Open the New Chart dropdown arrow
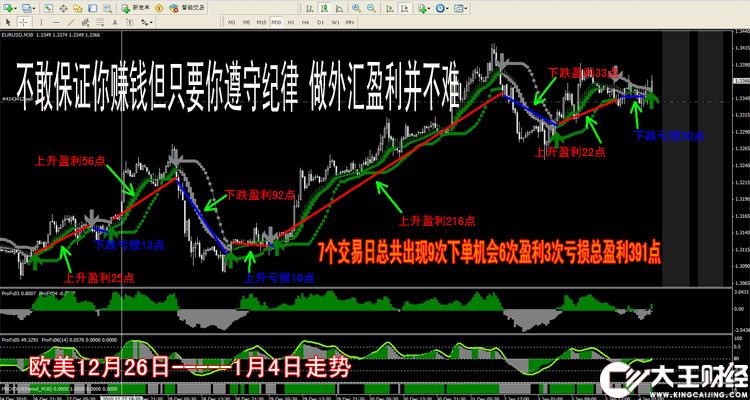This screenshot has height=400, width=750. 16,8
